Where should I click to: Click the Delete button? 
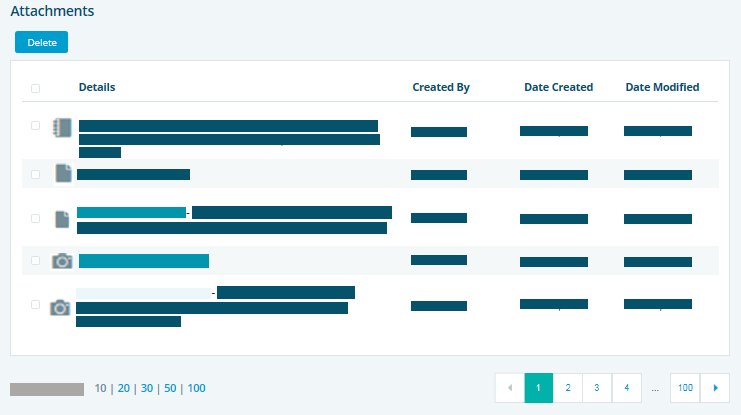click(x=42, y=42)
